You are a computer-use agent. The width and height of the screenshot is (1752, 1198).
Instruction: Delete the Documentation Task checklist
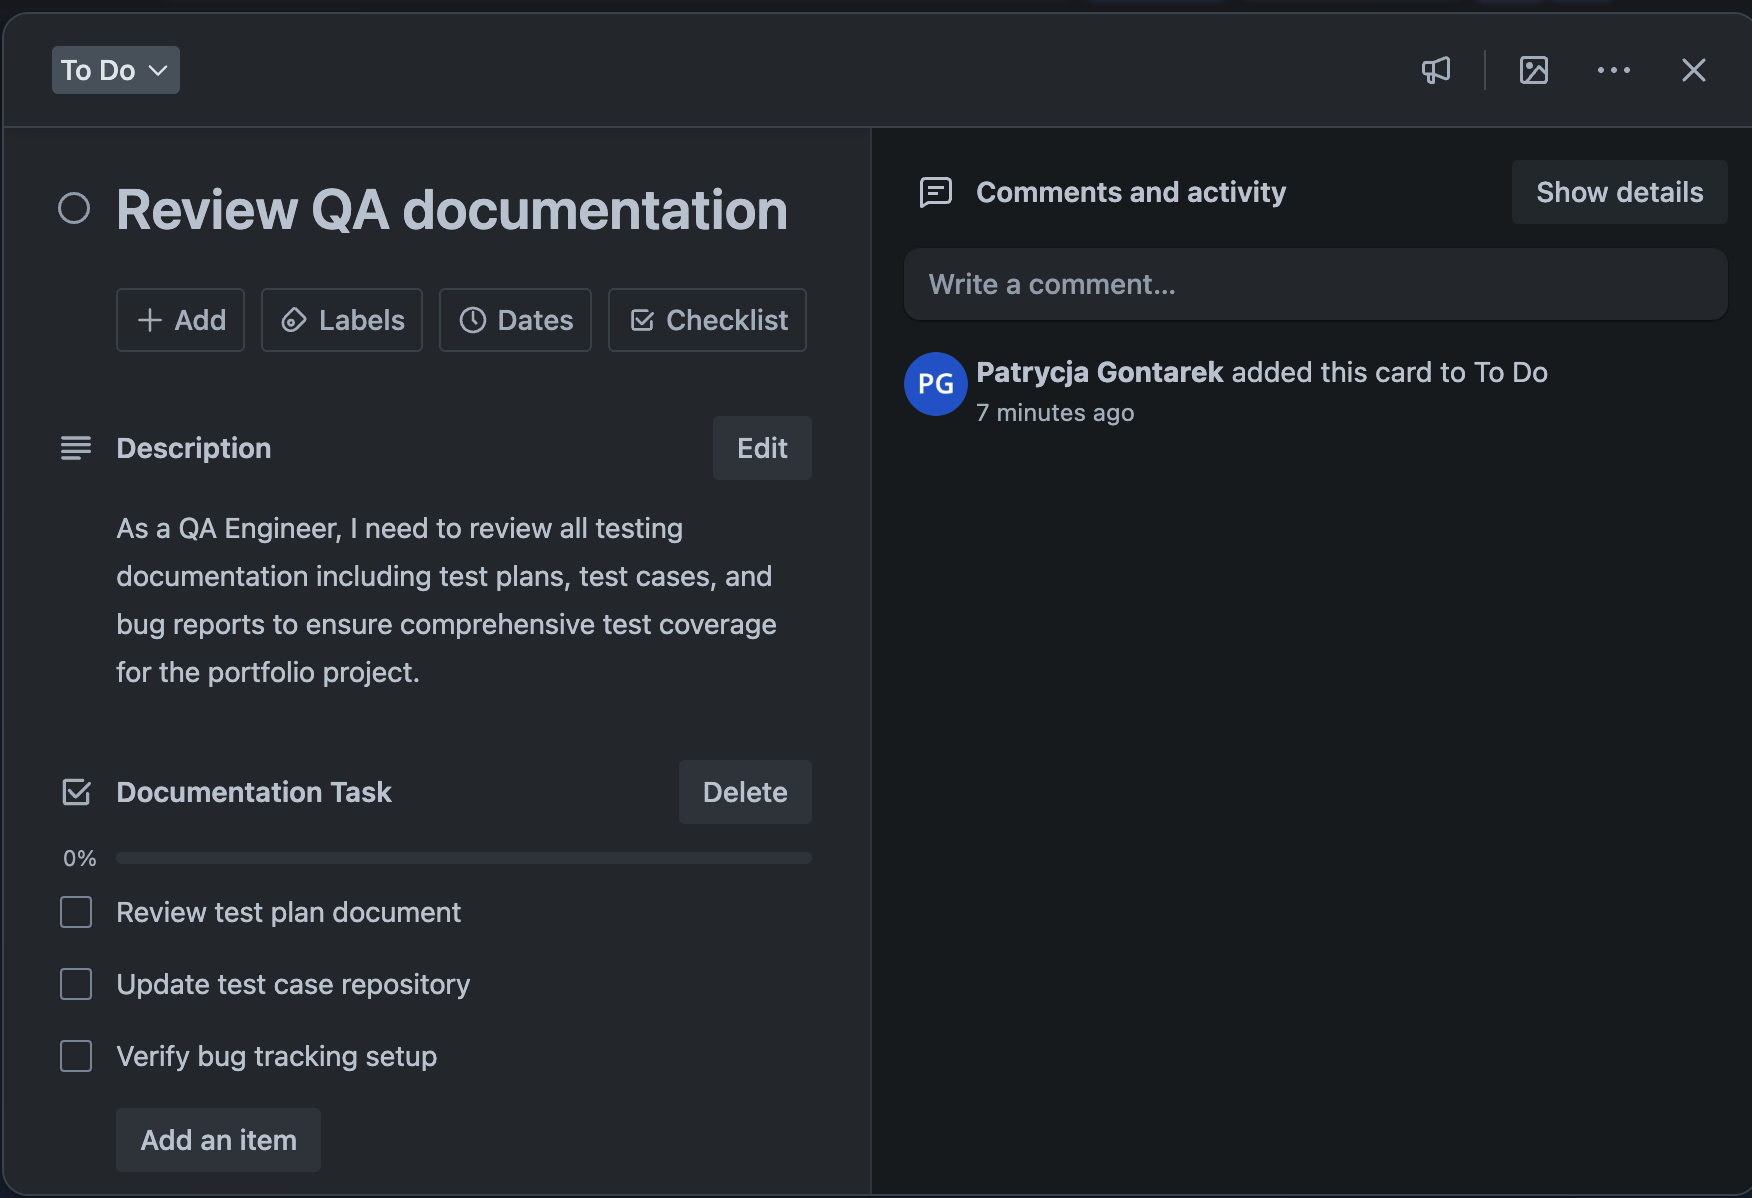(745, 792)
